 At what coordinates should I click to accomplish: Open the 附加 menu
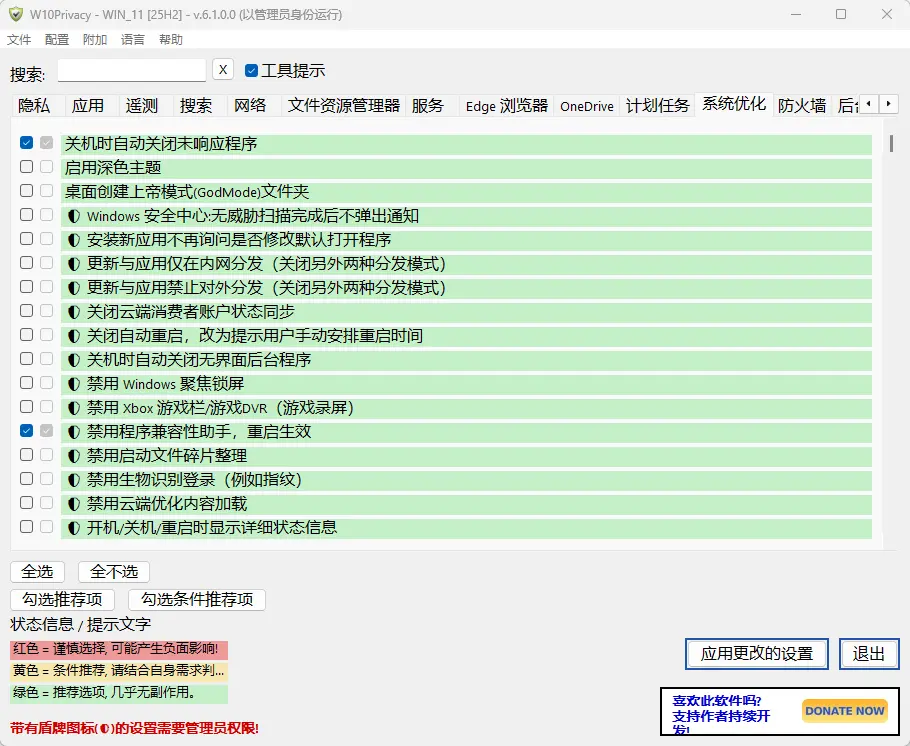coord(95,39)
